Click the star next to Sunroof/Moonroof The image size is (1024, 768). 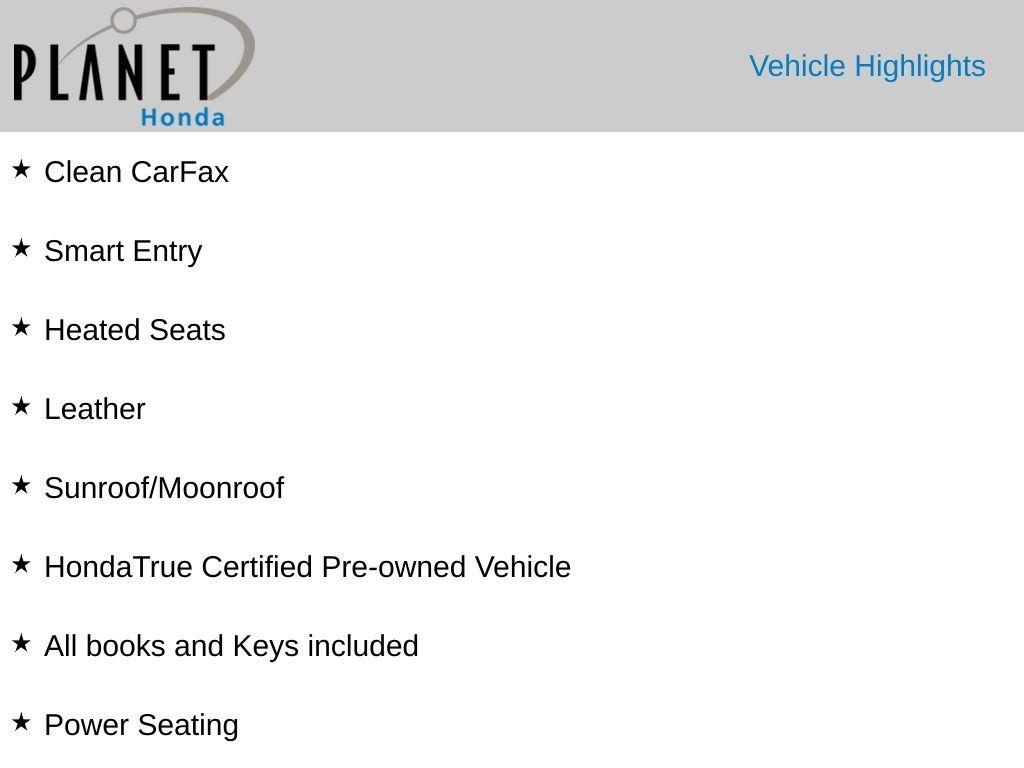(x=21, y=485)
